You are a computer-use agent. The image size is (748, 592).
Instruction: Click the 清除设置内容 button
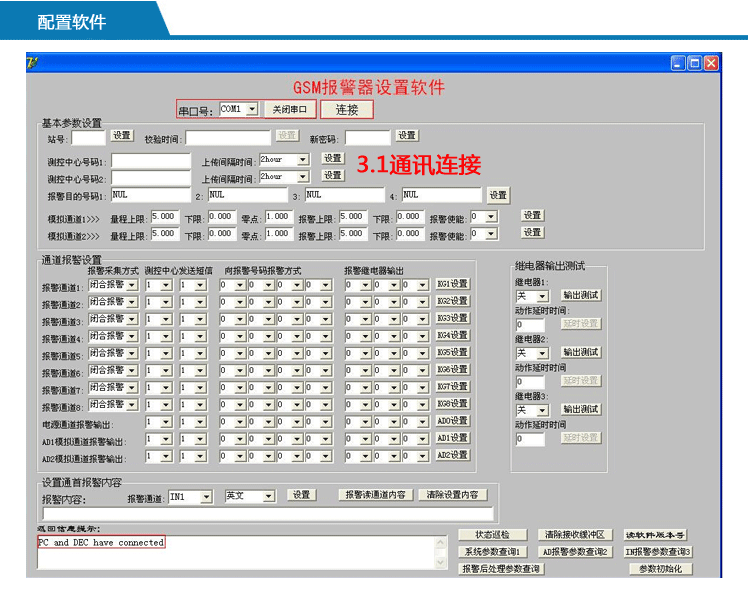click(452, 495)
